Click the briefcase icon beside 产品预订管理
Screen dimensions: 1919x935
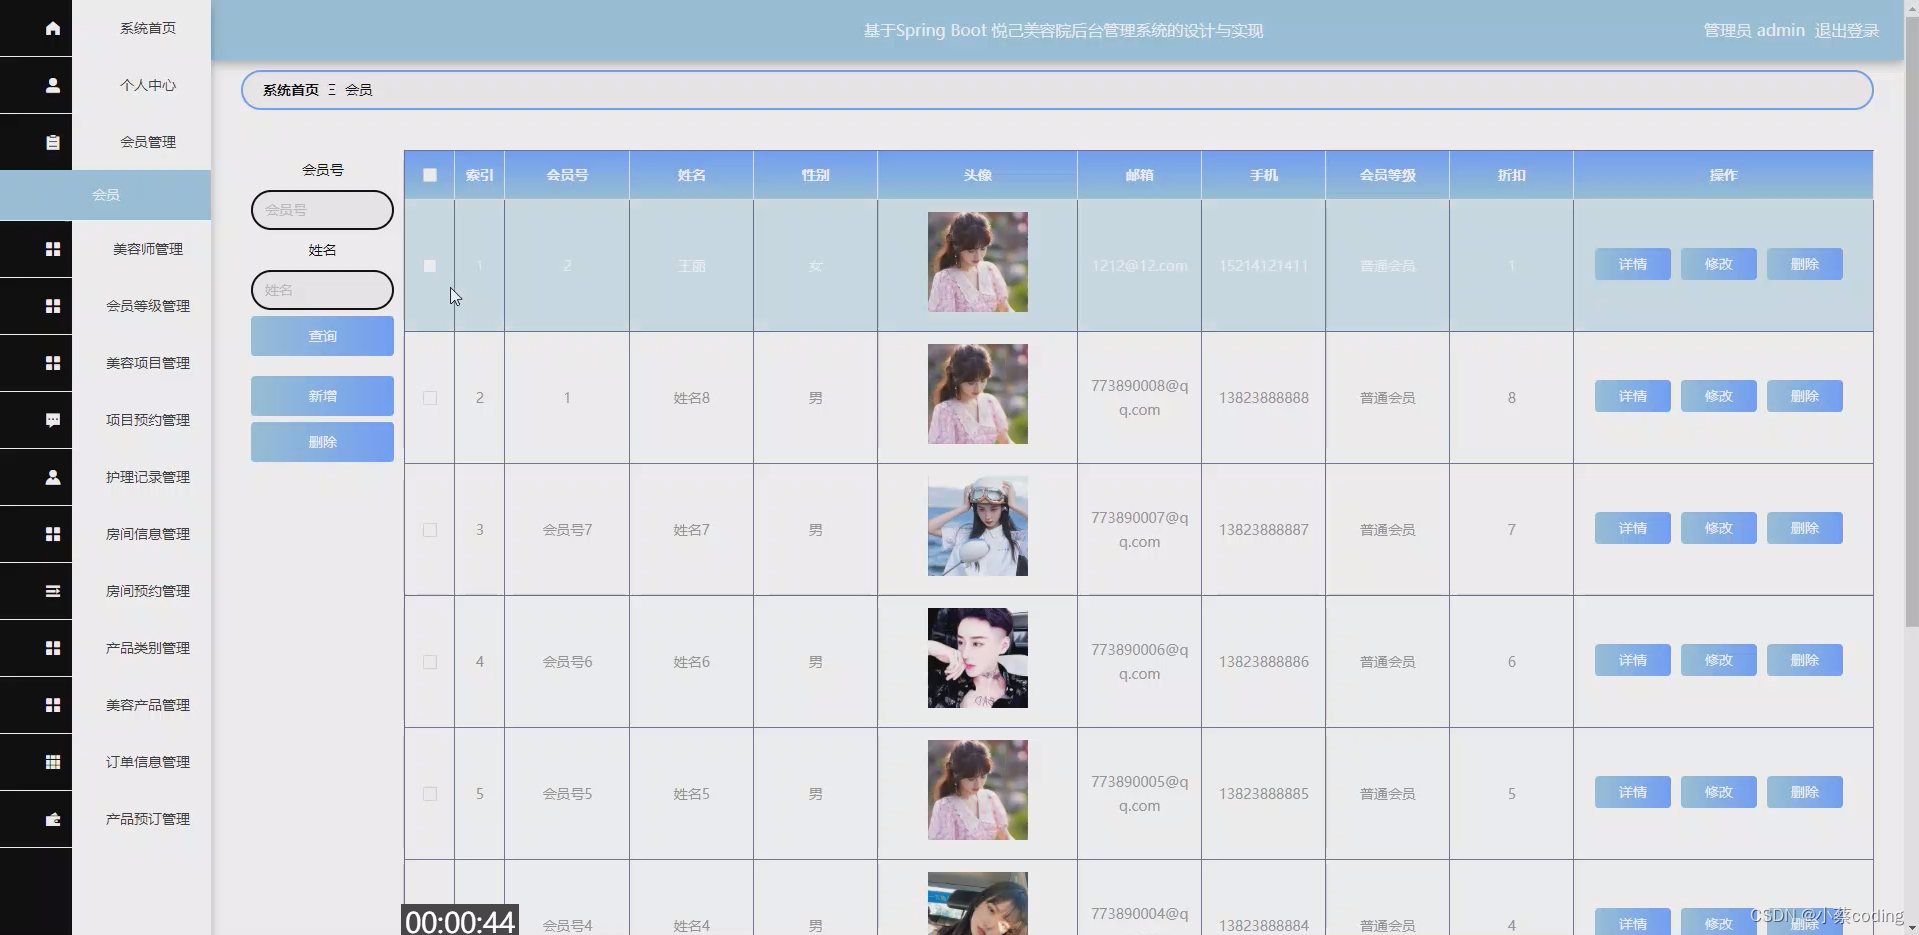[52, 819]
